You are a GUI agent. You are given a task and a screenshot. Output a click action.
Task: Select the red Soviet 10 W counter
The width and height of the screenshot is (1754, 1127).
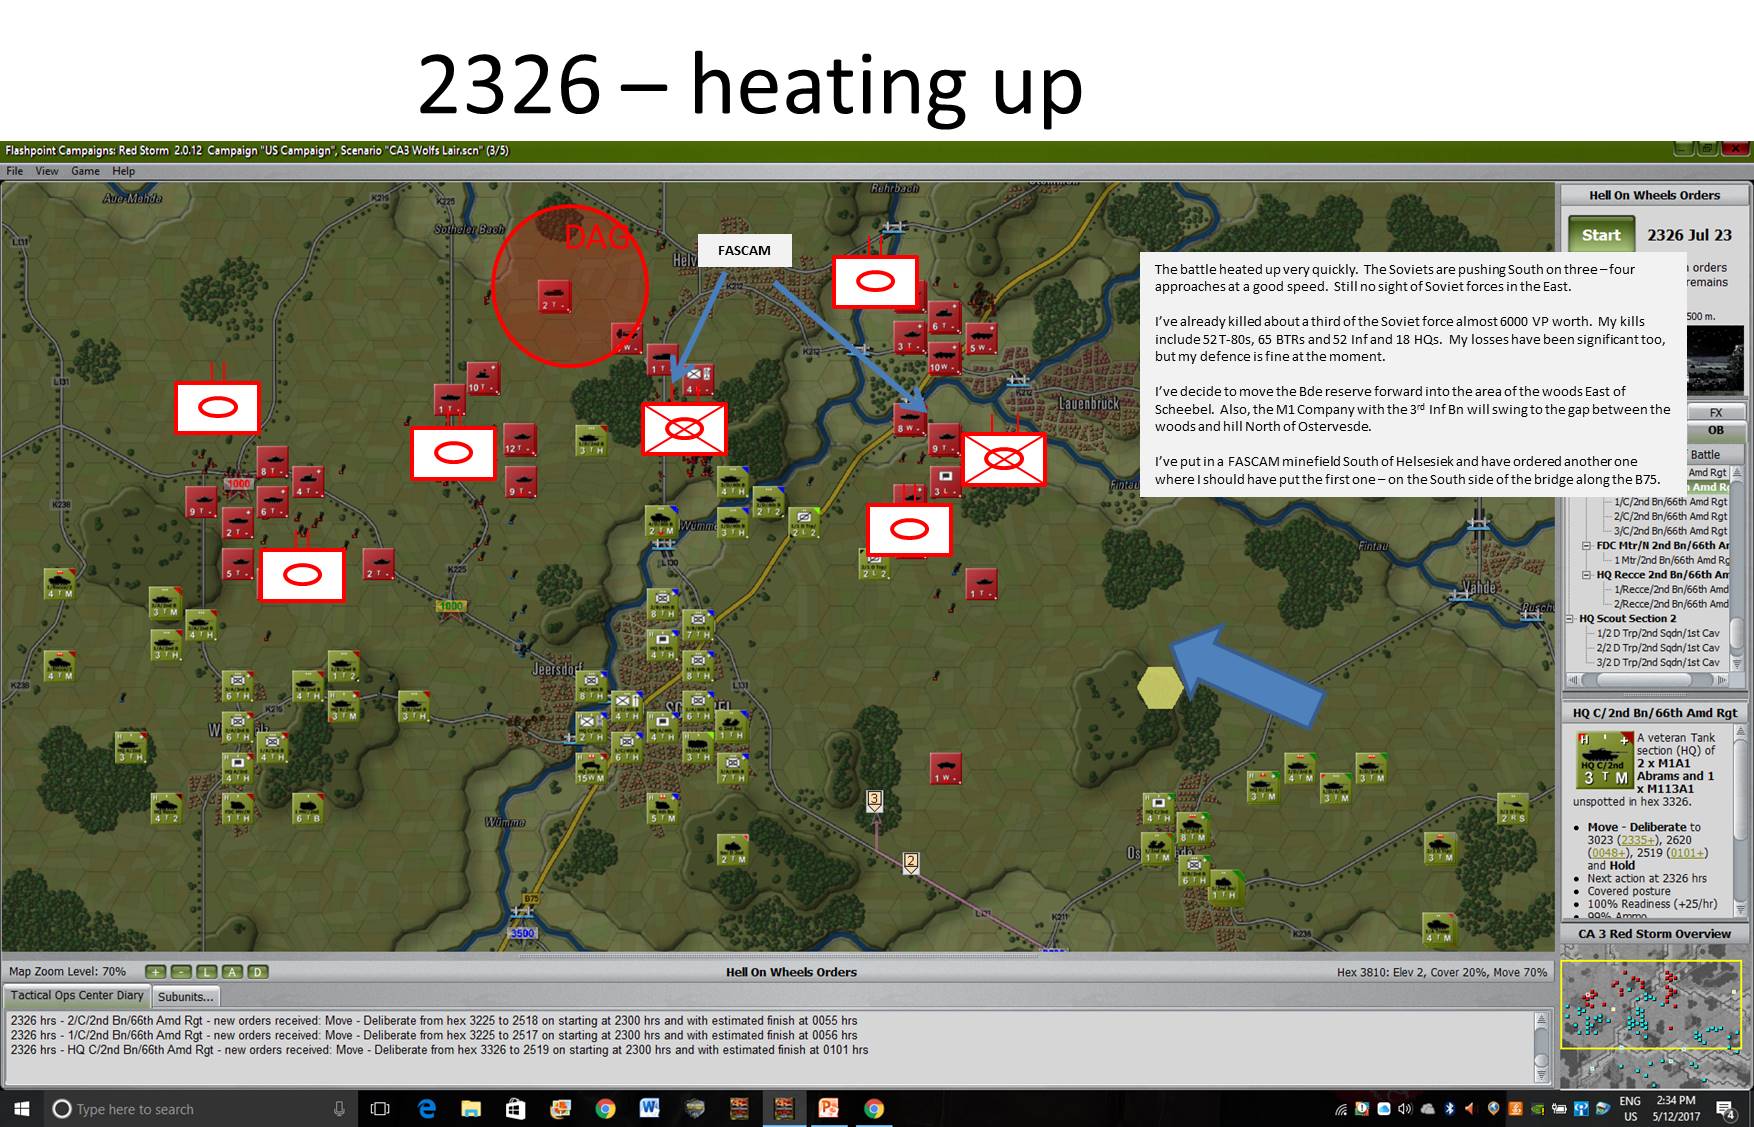click(x=944, y=359)
